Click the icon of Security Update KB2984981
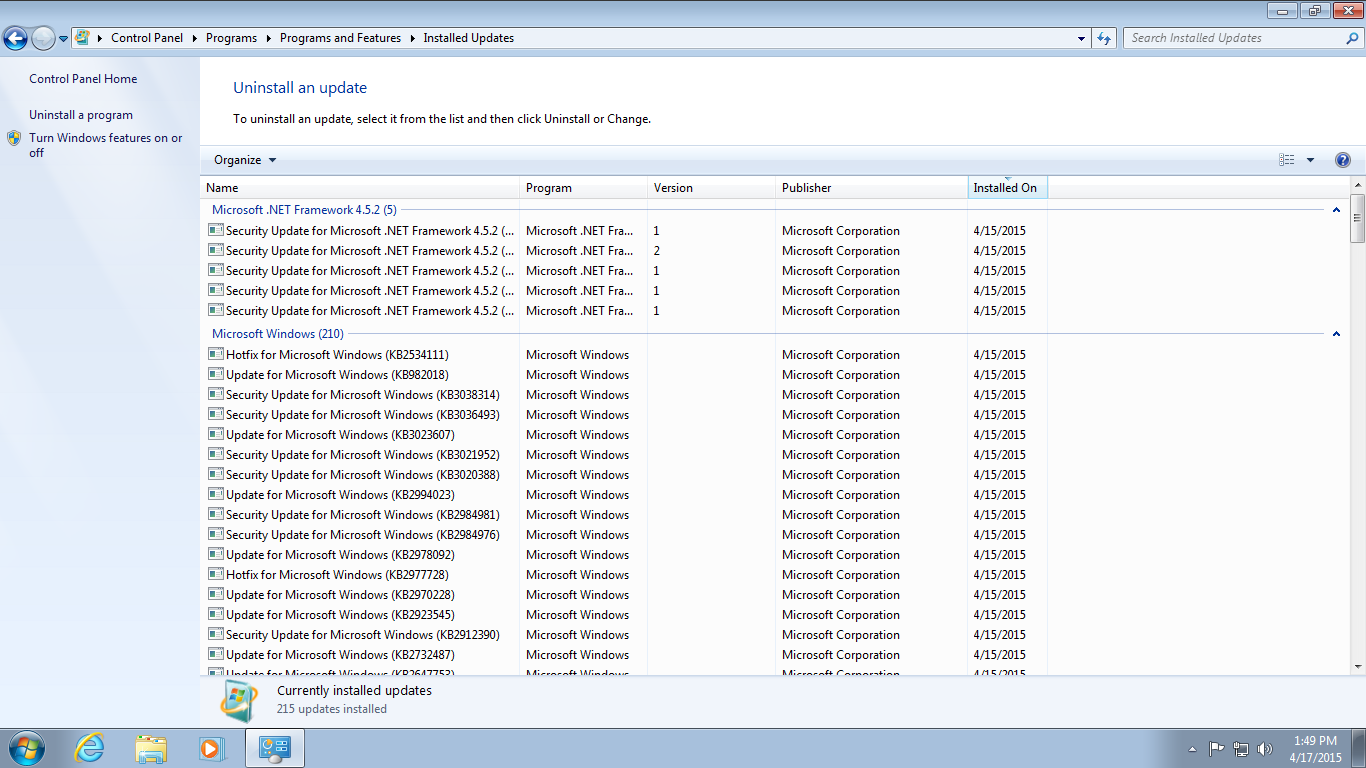1366x768 pixels. (x=216, y=514)
